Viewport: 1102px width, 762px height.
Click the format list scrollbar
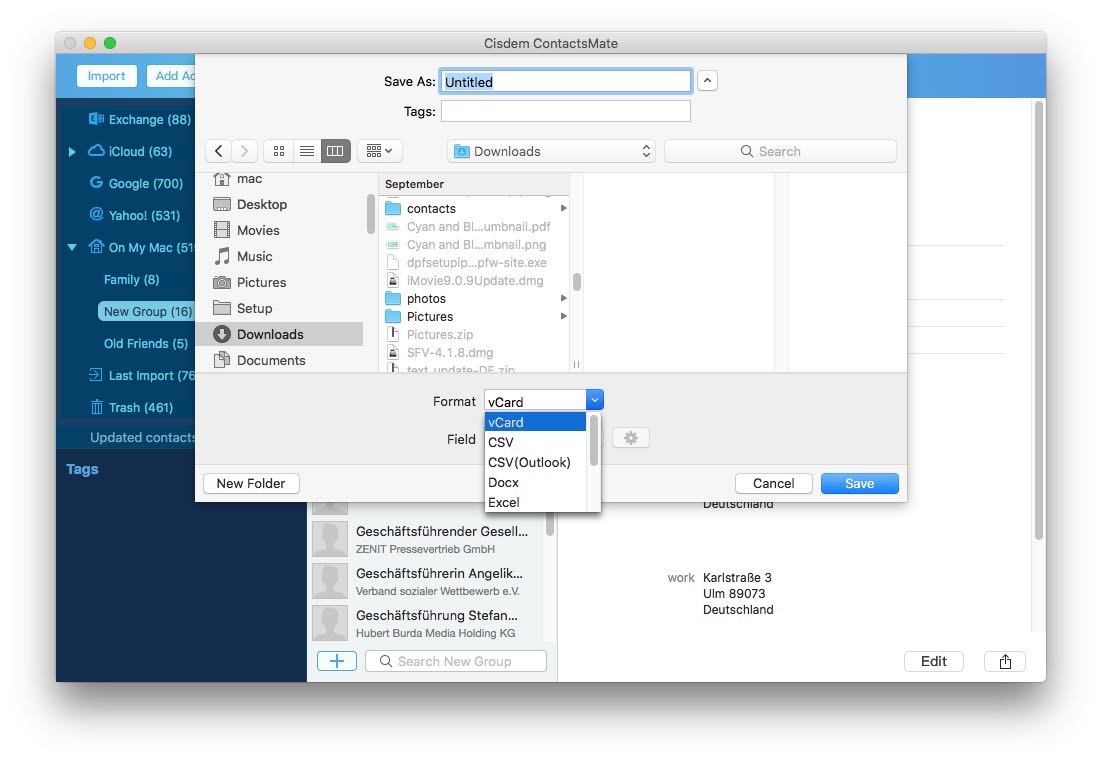point(594,441)
